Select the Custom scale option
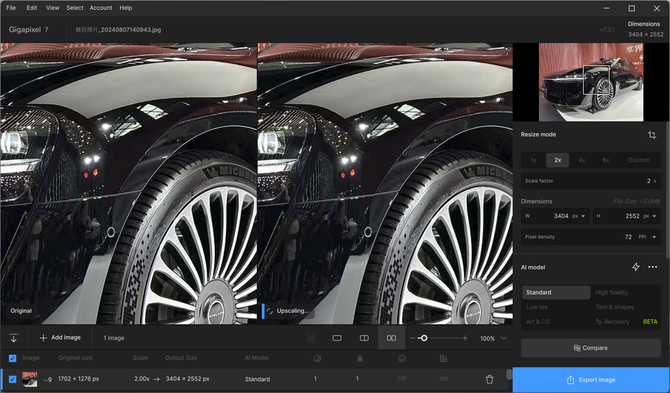 639,160
